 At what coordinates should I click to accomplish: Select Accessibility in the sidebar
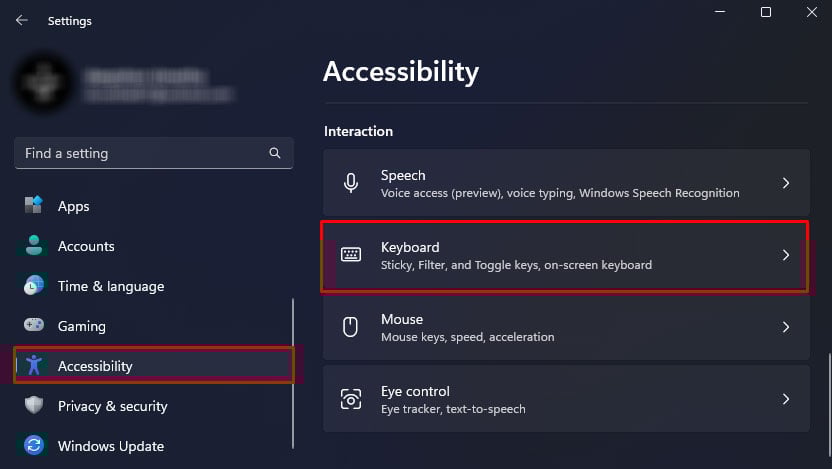tap(95, 366)
